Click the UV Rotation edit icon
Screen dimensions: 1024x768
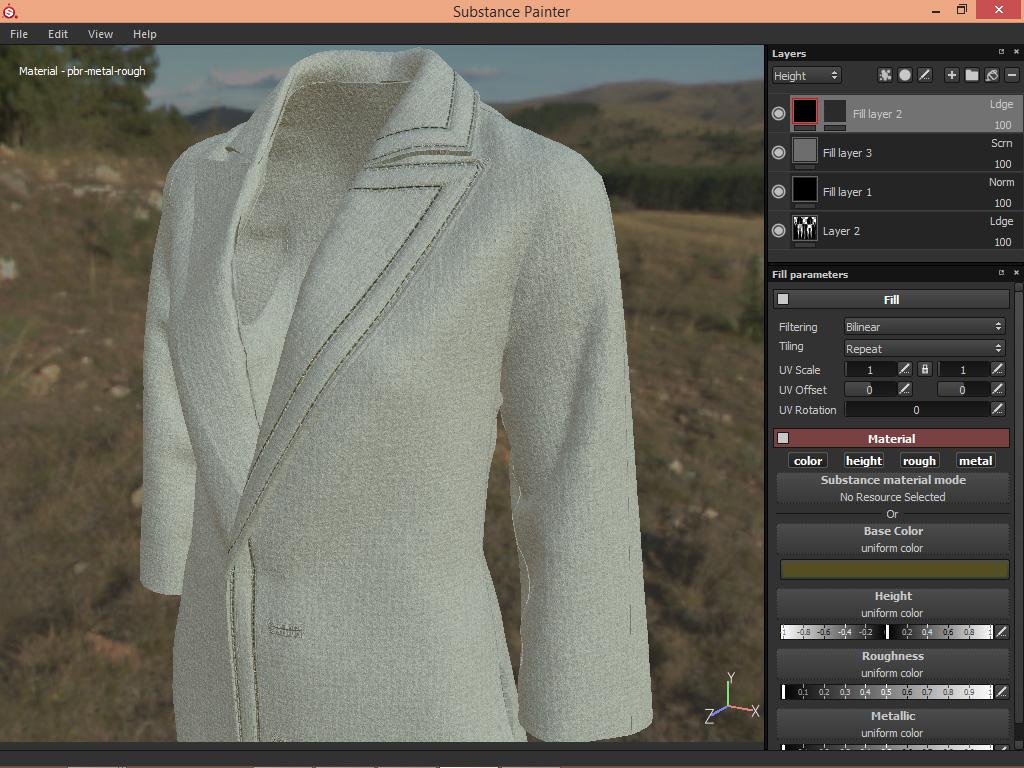click(997, 409)
